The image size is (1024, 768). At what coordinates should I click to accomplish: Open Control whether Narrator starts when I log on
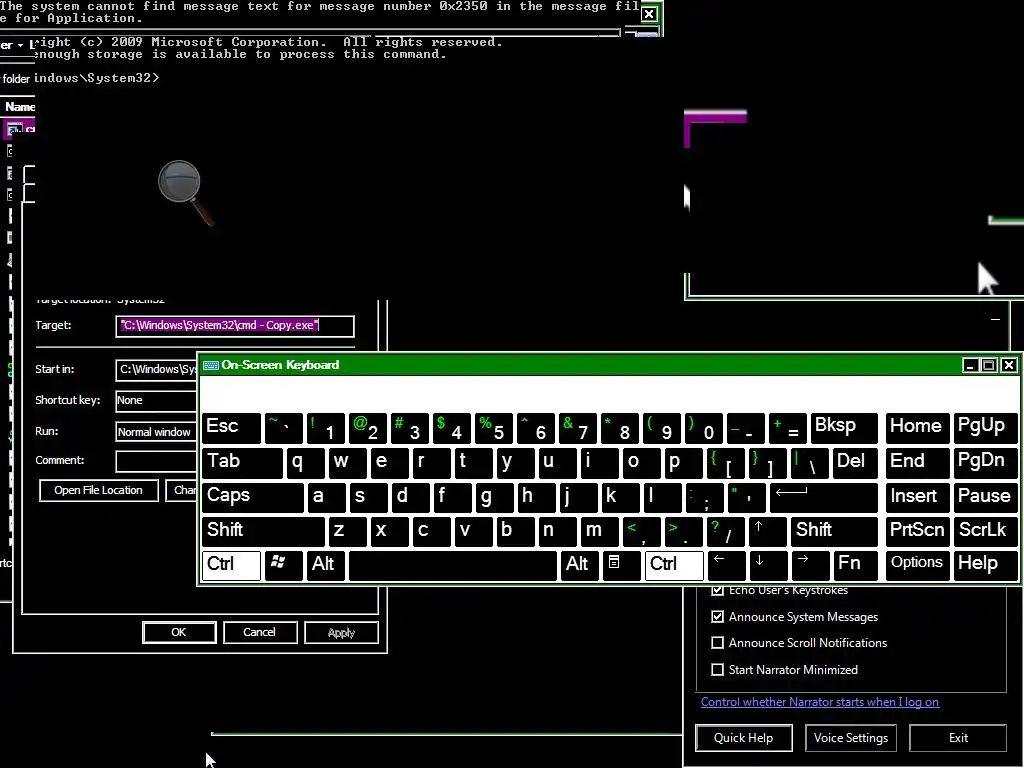820,702
